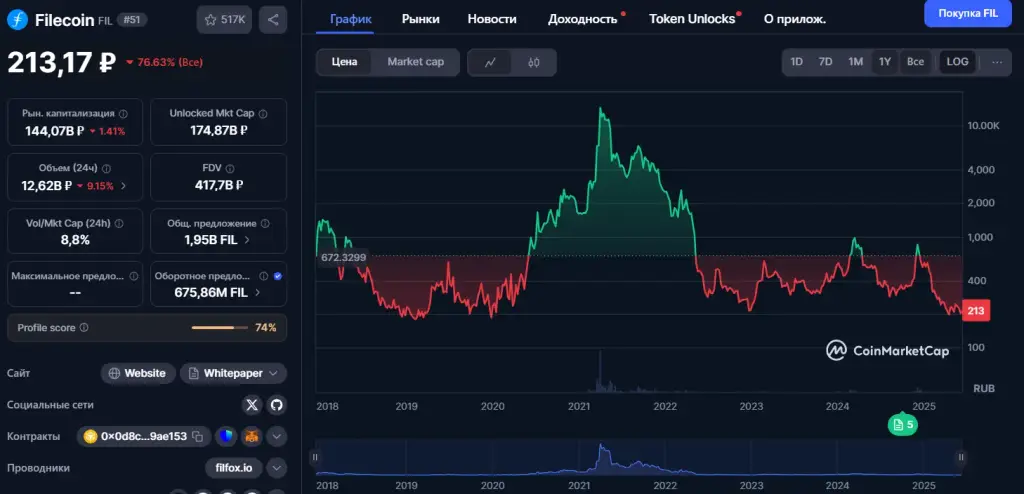Click the BNB chain contract coin icon
The height and width of the screenshot is (494, 1024).
point(90,436)
